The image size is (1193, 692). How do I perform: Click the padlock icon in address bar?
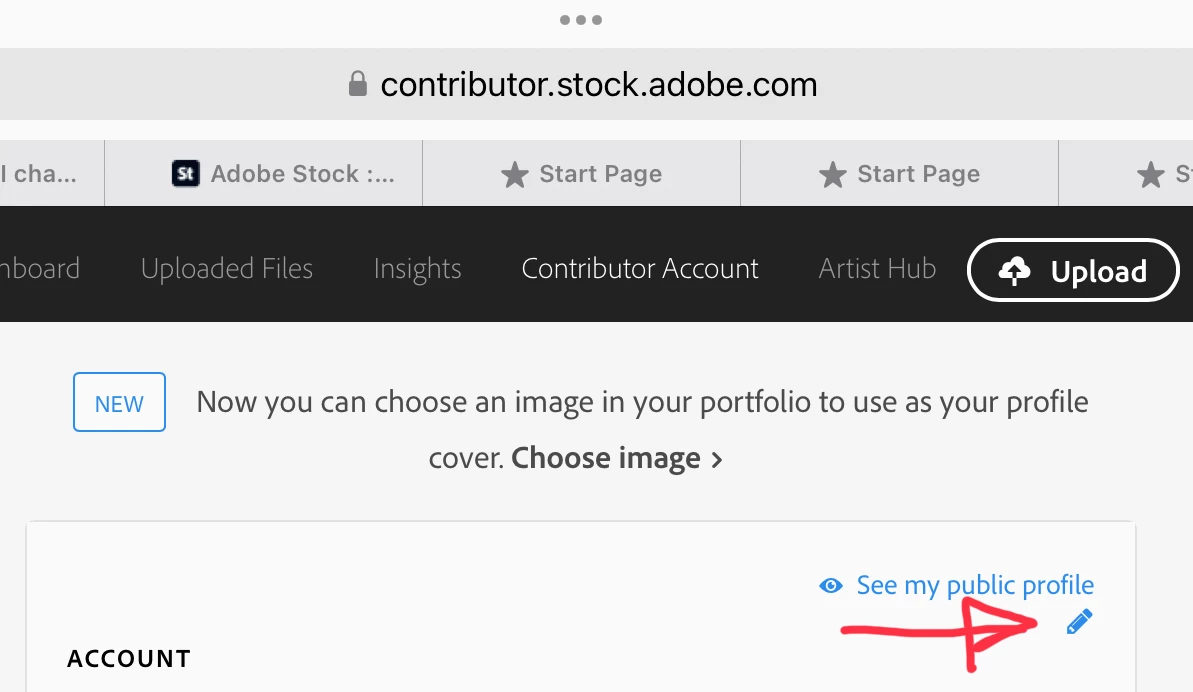point(358,84)
